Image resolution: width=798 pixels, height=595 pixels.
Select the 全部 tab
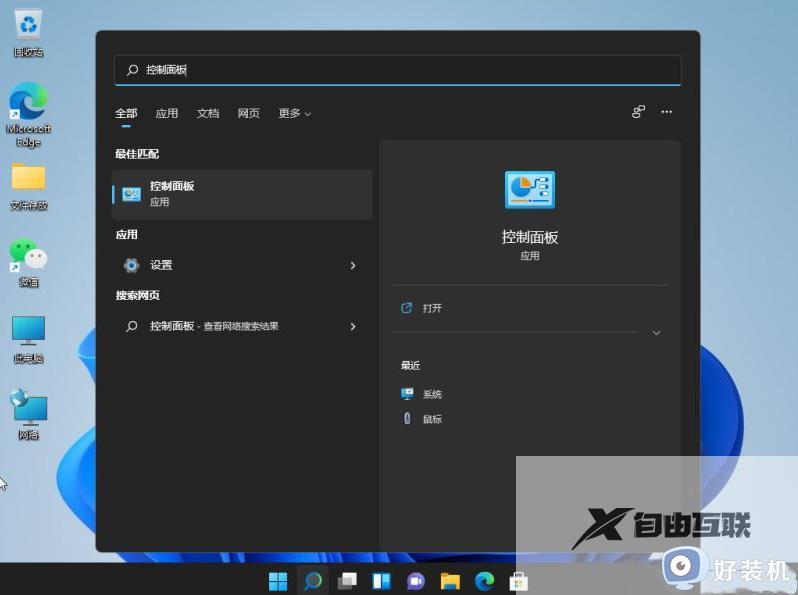click(x=126, y=114)
